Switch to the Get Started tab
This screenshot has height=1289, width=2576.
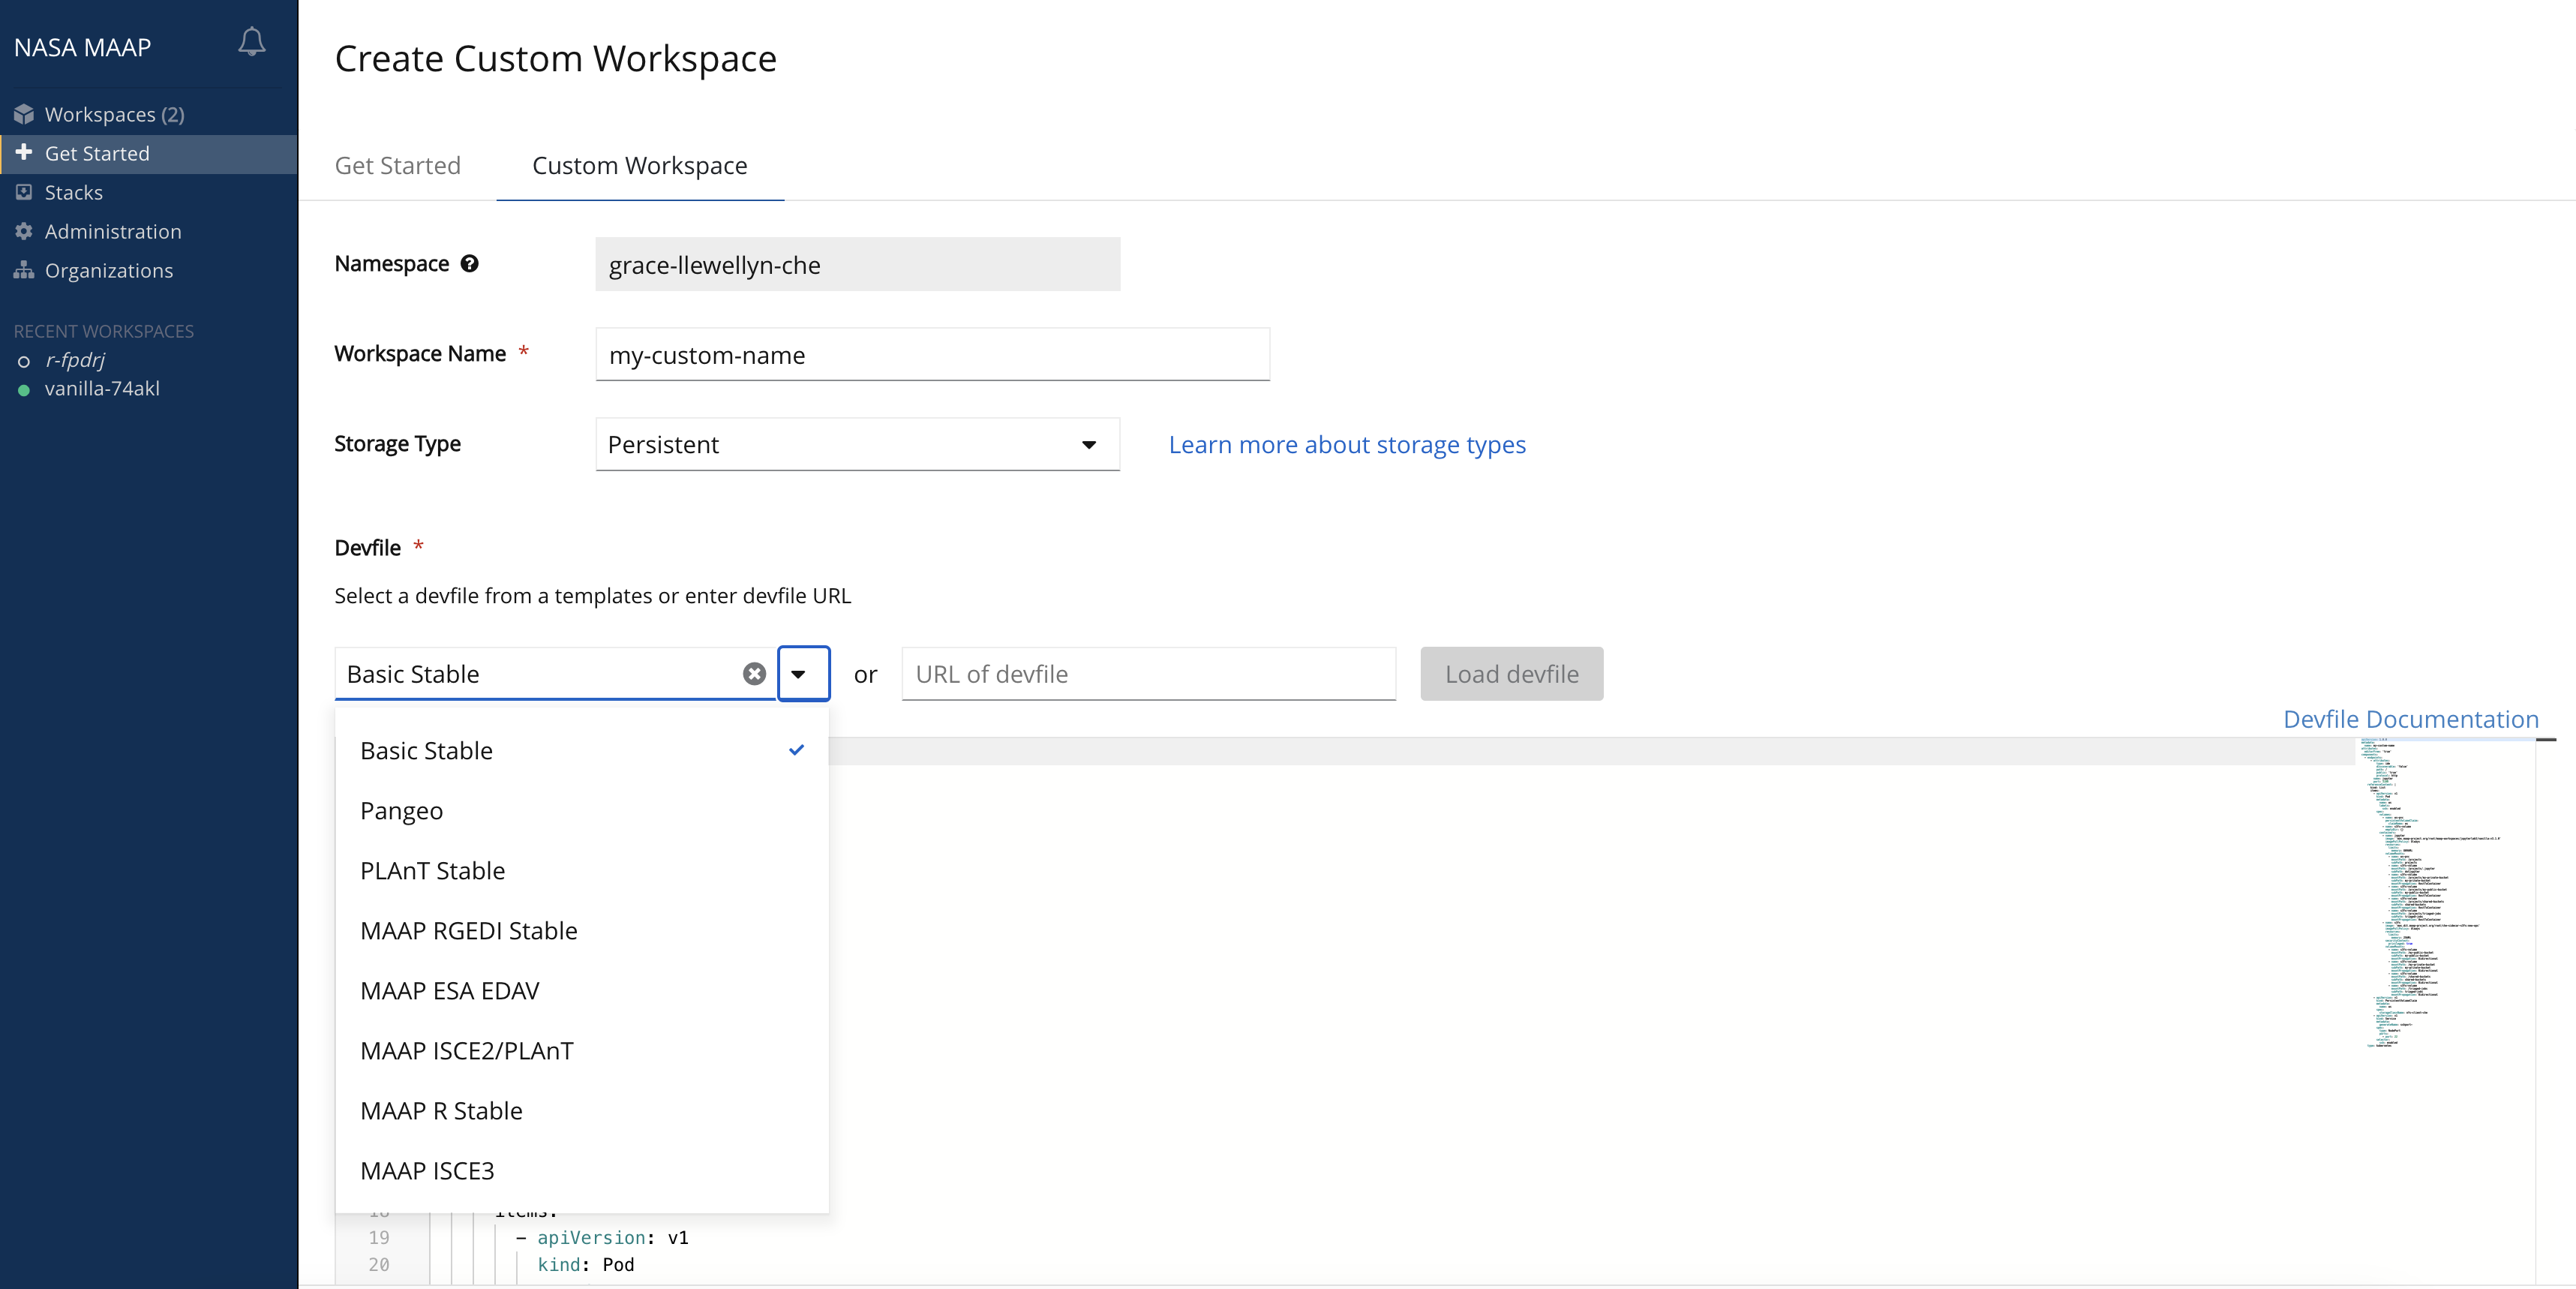397,165
